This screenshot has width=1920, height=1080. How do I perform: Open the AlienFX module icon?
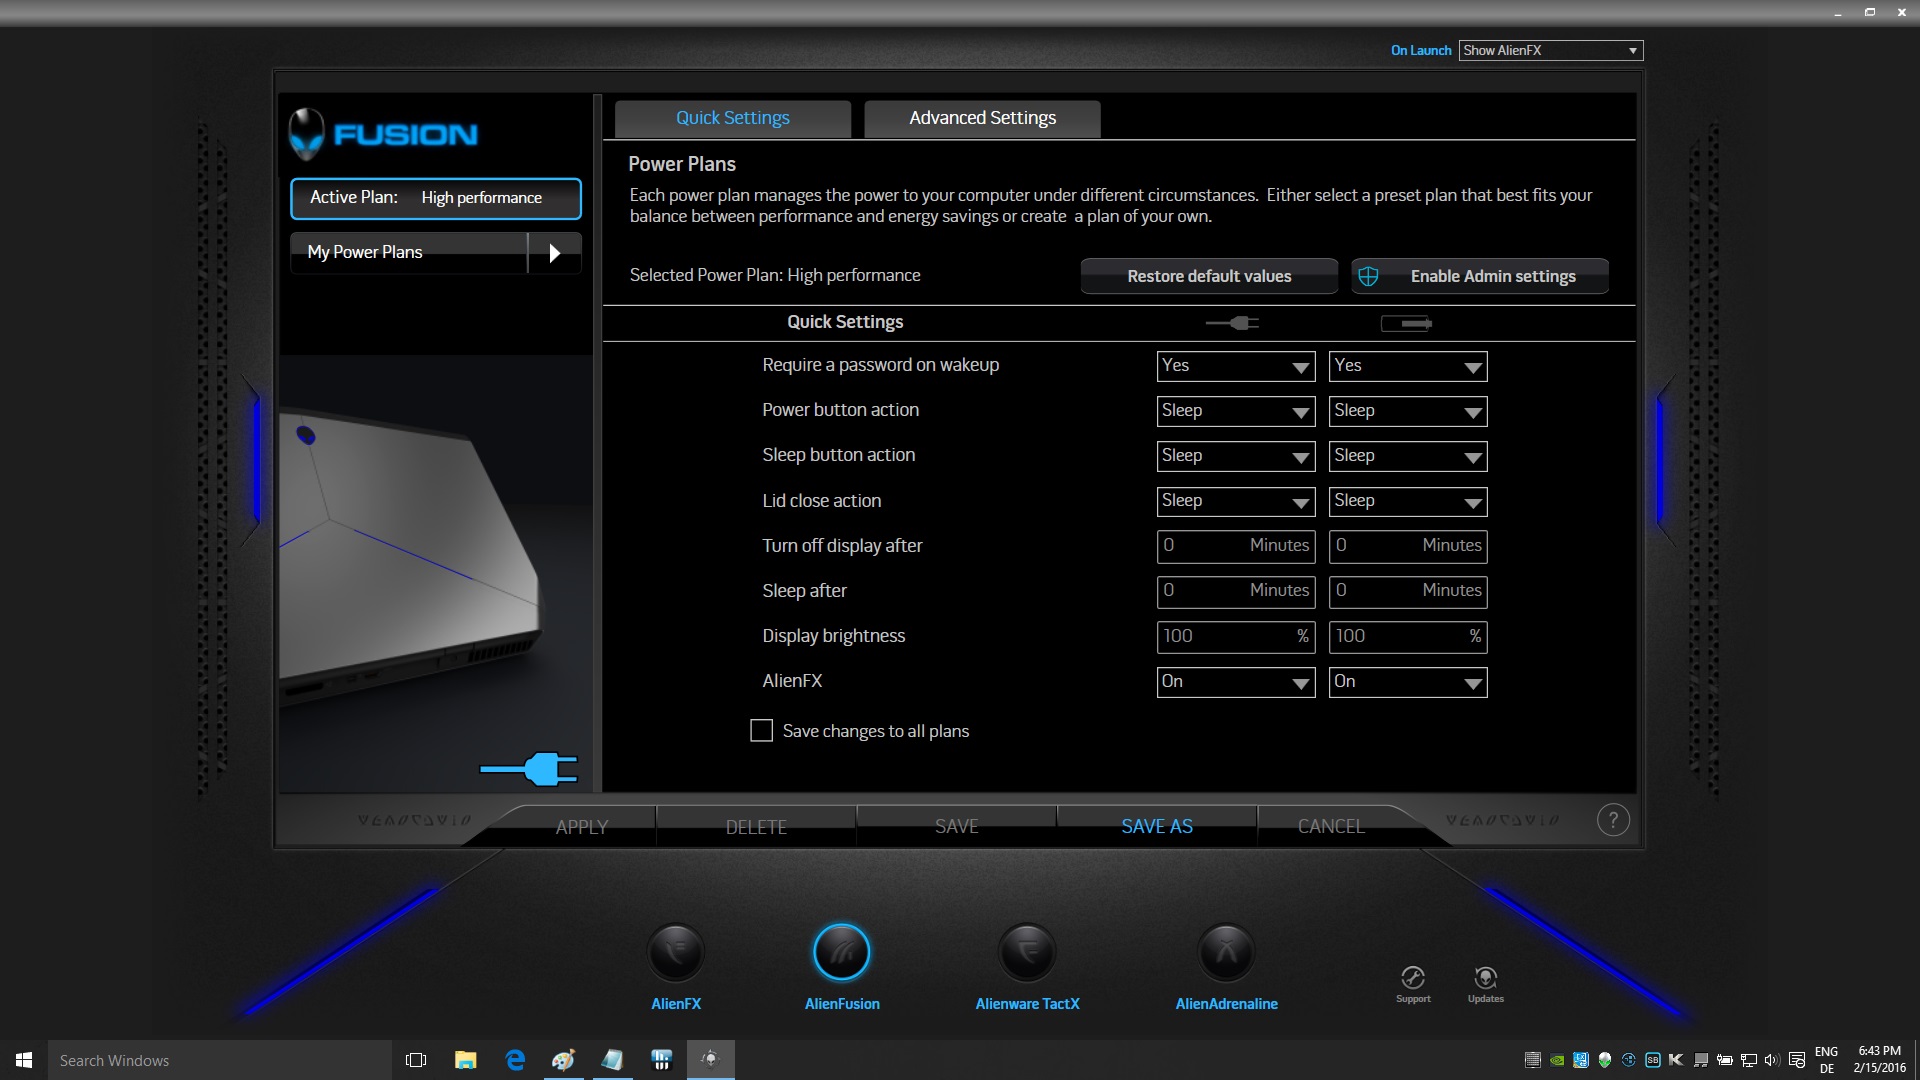[x=676, y=952]
